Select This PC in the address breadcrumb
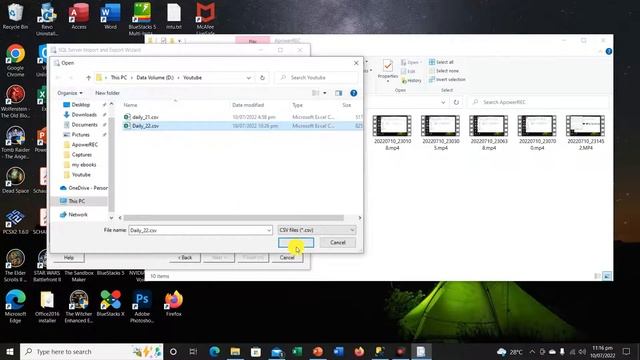 click(x=119, y=78)
